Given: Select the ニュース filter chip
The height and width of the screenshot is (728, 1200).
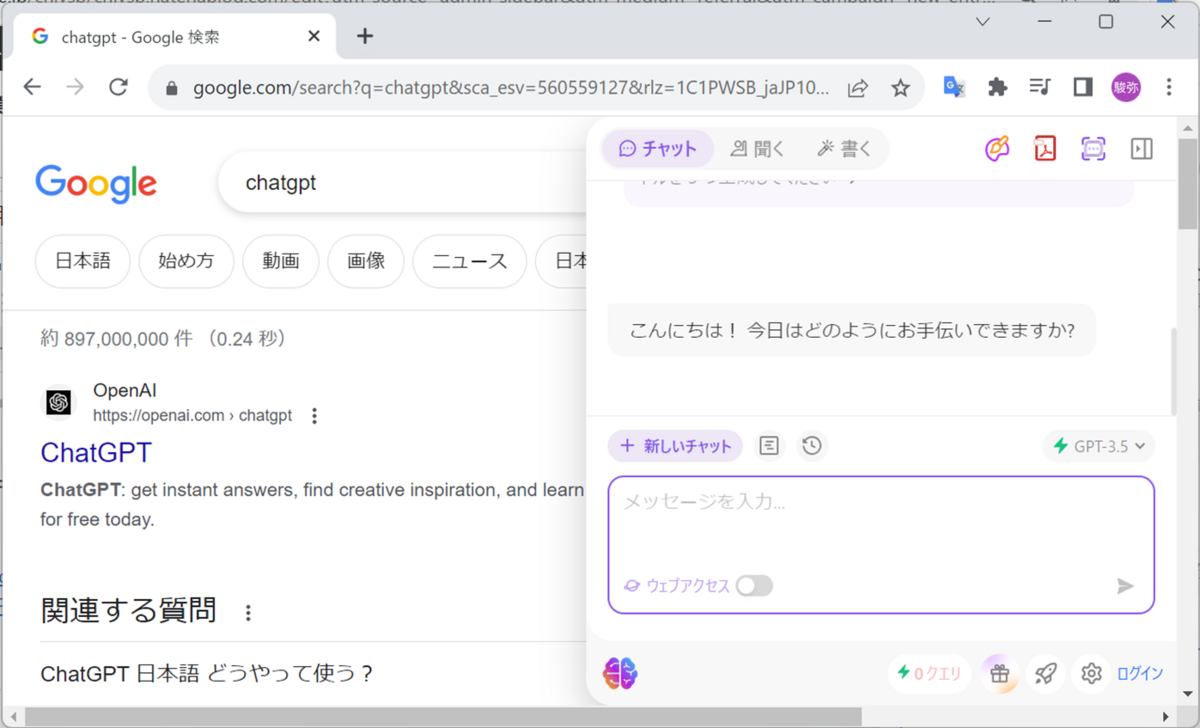Looking at the screenshot, I should (469, 262).
